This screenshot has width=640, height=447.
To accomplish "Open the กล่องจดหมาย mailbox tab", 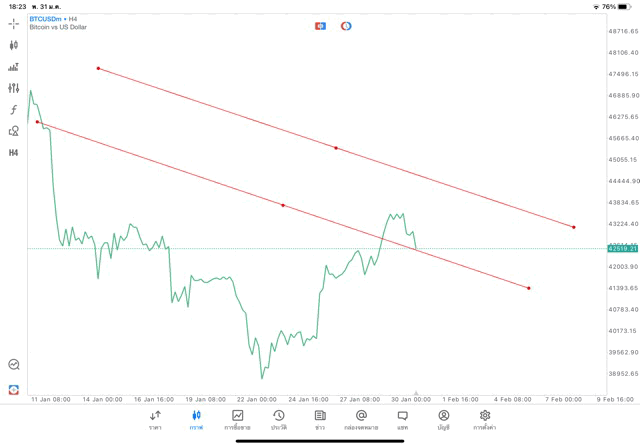I will click(361, 419).
